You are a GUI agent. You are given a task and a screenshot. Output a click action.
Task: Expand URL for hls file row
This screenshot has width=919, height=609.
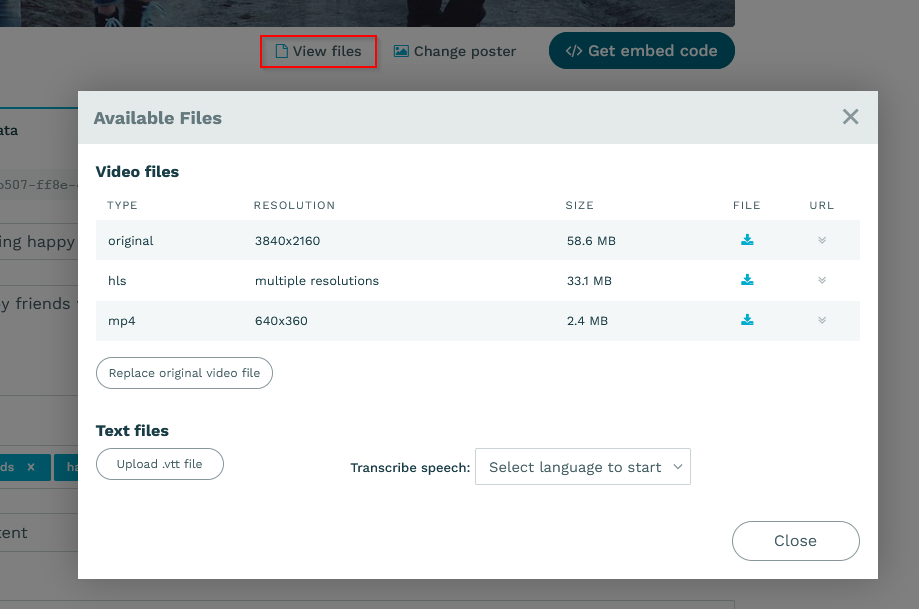pyautogui.click(x=822, y=280)
